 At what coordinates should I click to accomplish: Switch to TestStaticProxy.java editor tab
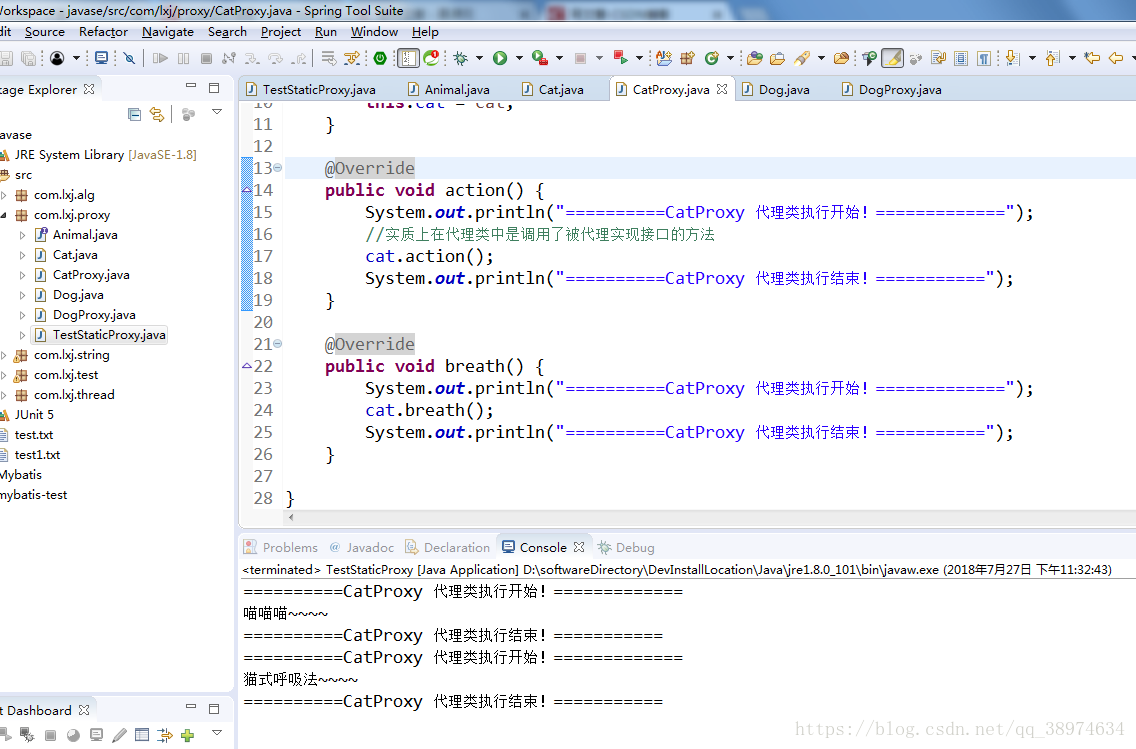click(x=311, y=89)
